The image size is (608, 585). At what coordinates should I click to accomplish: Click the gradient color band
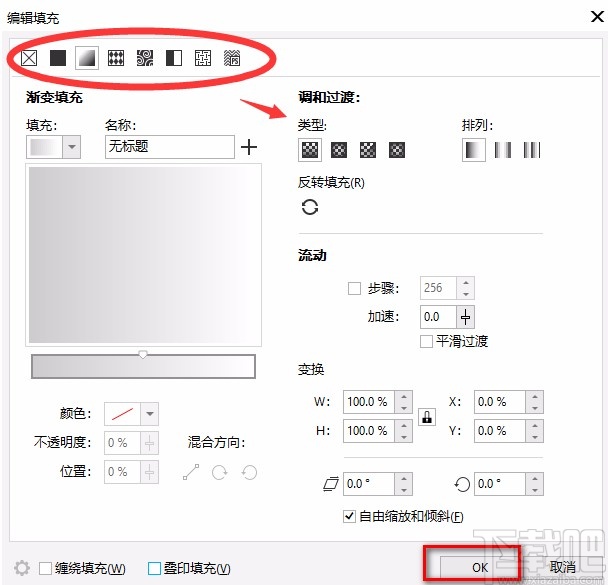click(143, 366)
